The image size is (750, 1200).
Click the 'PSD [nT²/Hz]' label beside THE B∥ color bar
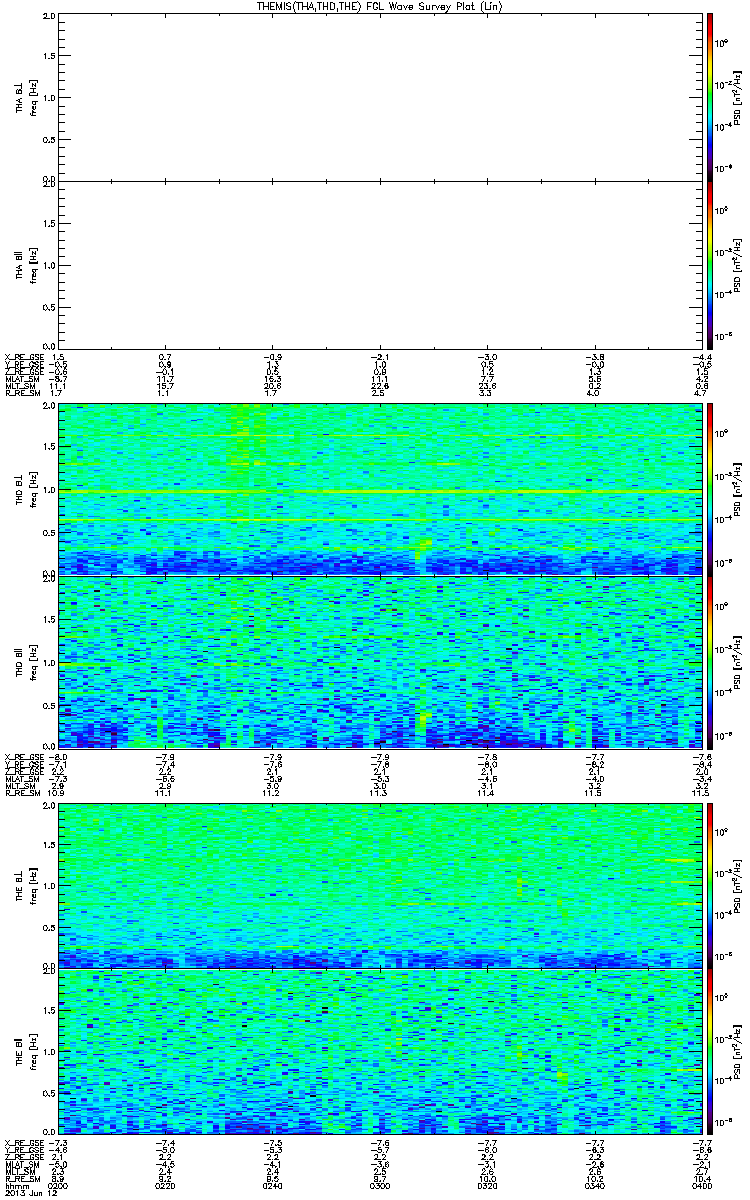tap(736, 1051)
